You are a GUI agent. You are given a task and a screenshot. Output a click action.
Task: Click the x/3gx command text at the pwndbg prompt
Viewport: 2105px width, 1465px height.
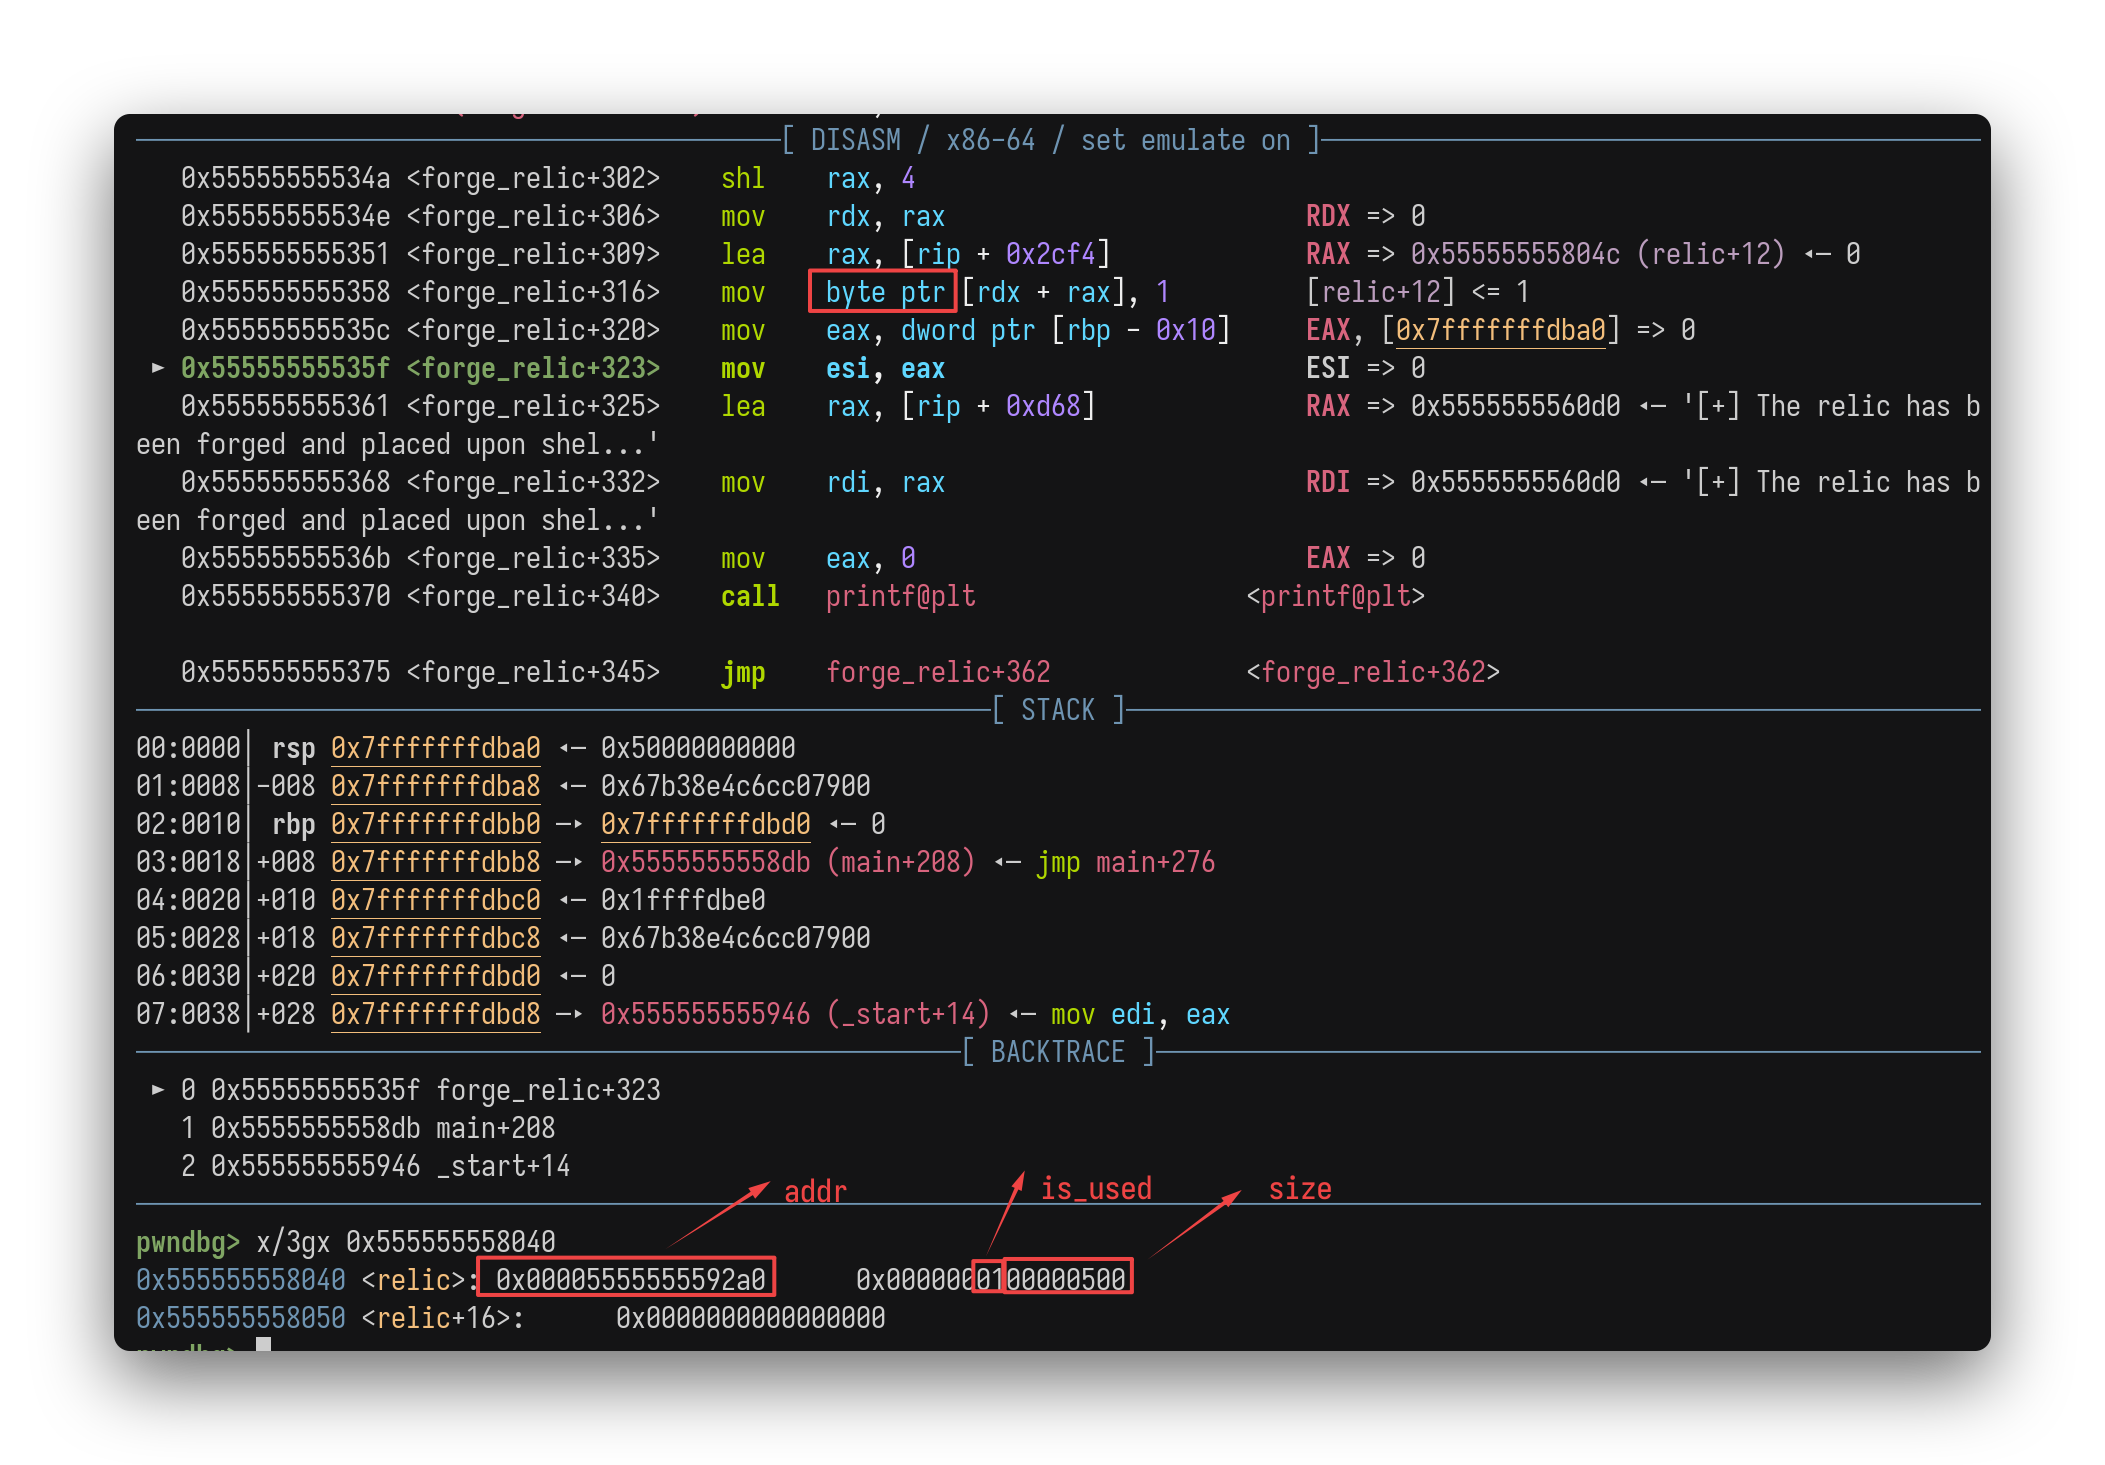pos(405,1242)
